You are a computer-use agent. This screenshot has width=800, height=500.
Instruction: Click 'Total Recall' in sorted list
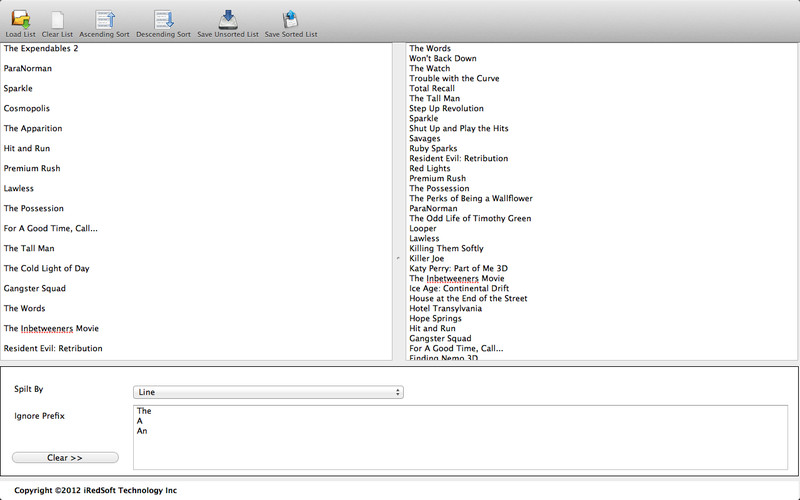click(x=432, y=88)
